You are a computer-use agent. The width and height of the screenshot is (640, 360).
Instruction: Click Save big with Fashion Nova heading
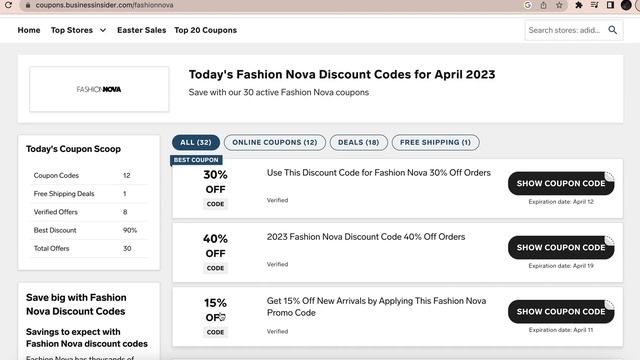(76, 304)
